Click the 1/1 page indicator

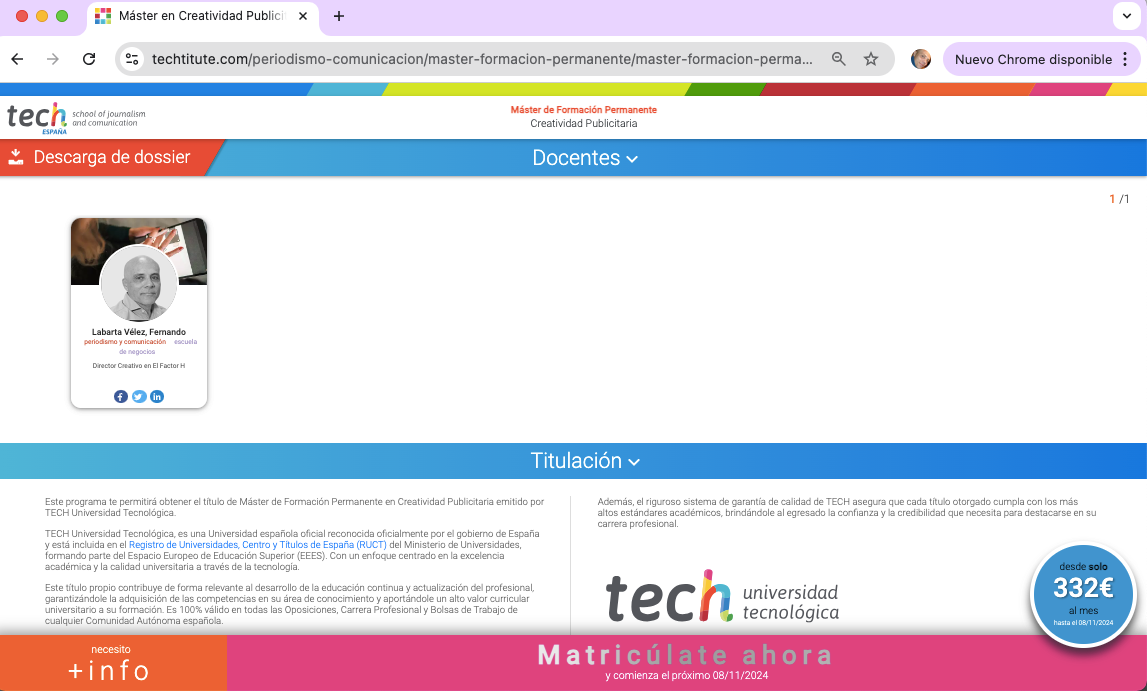(x=1119, y=199)
